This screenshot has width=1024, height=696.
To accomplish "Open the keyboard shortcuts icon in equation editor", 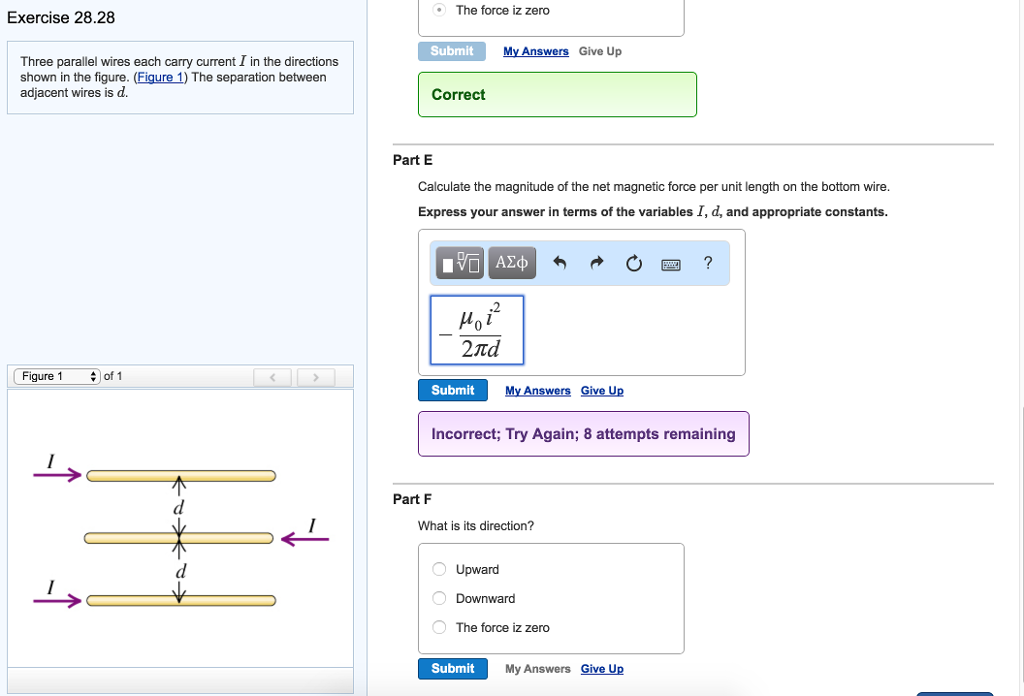I will (670, 262).
